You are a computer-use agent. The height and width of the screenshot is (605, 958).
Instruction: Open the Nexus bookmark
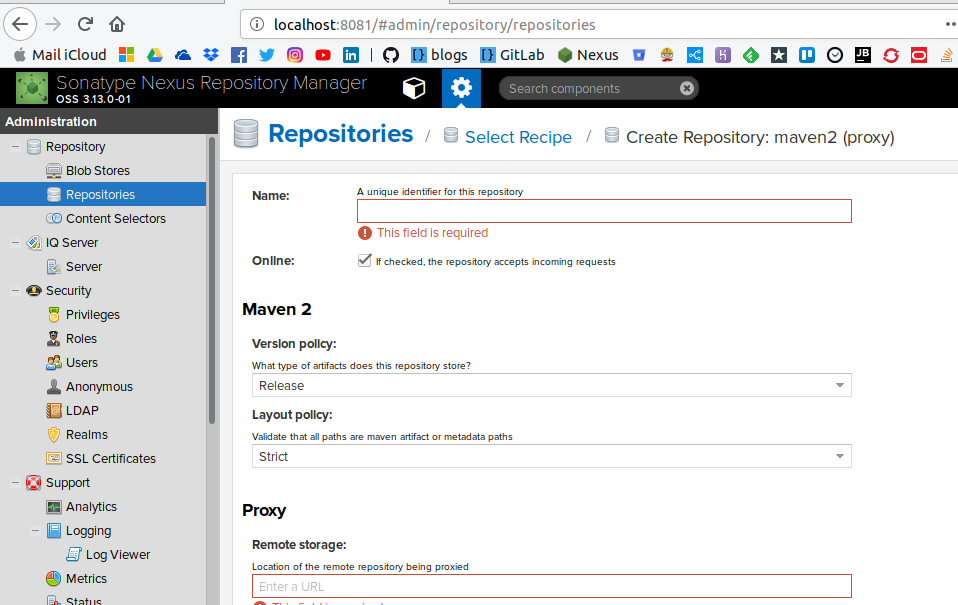(x=588, y=55)
